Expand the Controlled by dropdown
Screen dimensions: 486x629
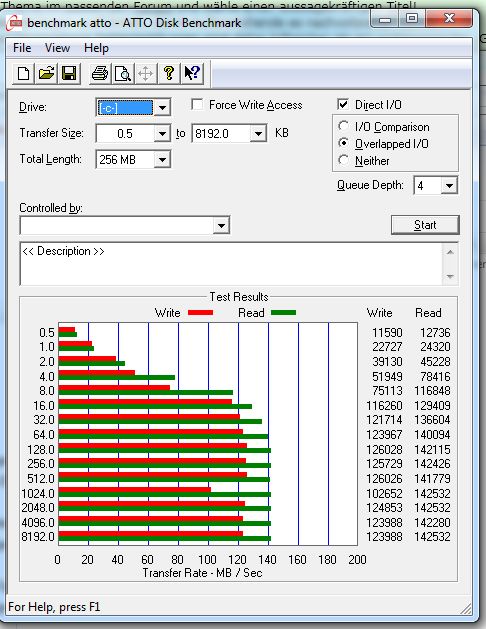click(221, 225)
